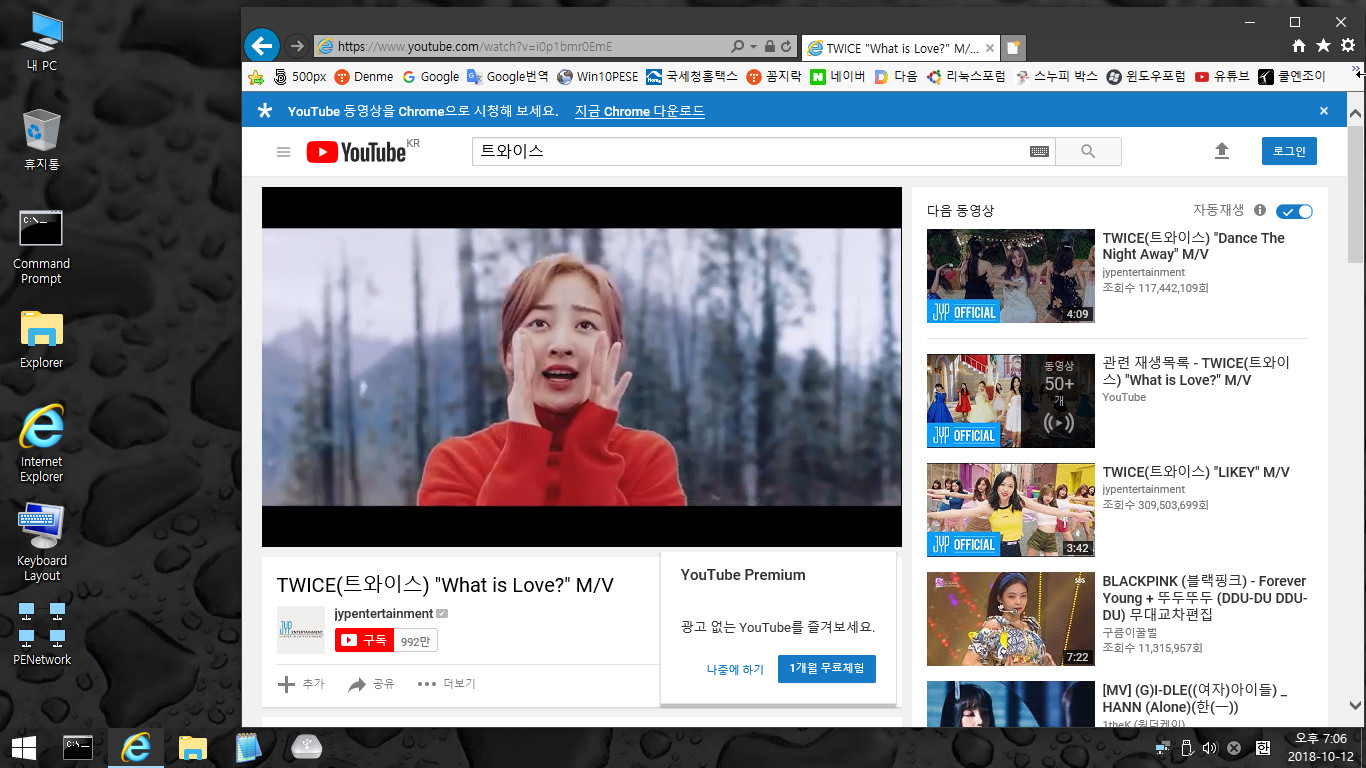Open the Denme favorites bookmark
The height and width of the screenshot is (768, 1366).
pos(363,76)
